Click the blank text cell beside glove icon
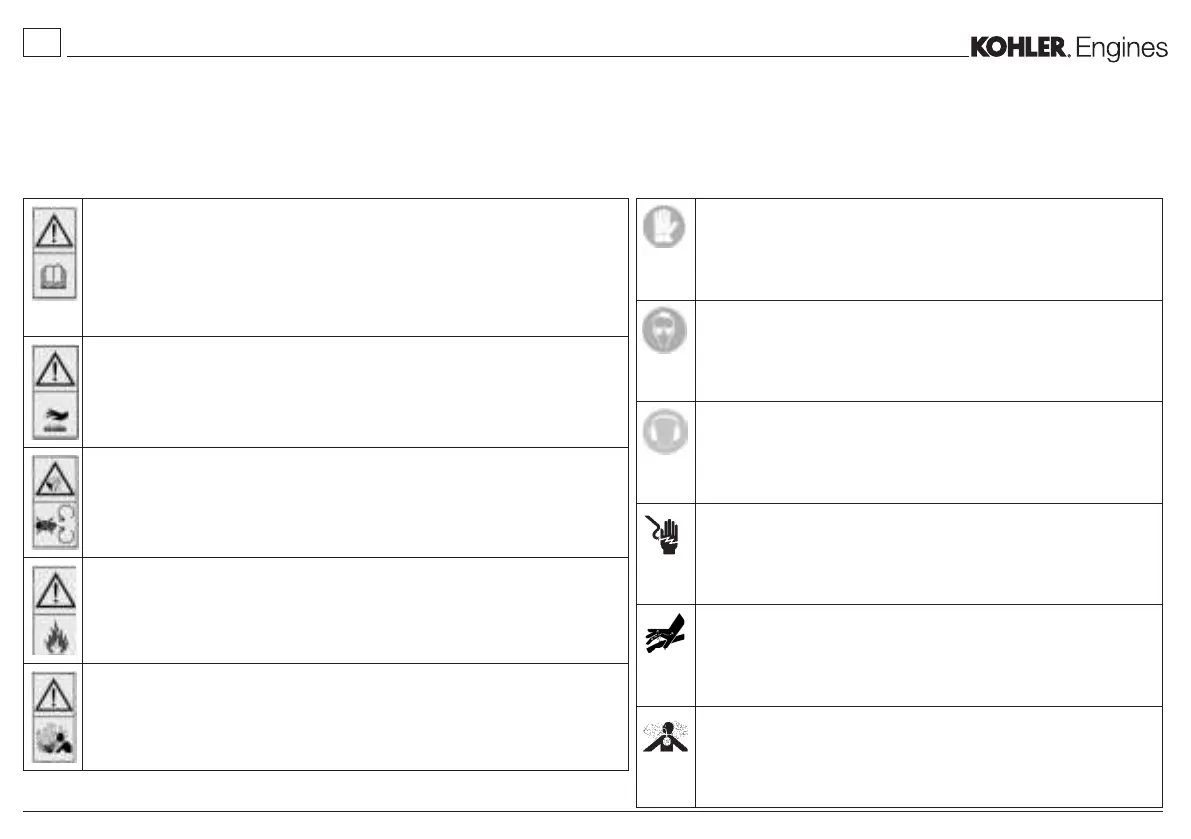This screenshot has width=1191, height=839. click(x=928, y=248)
